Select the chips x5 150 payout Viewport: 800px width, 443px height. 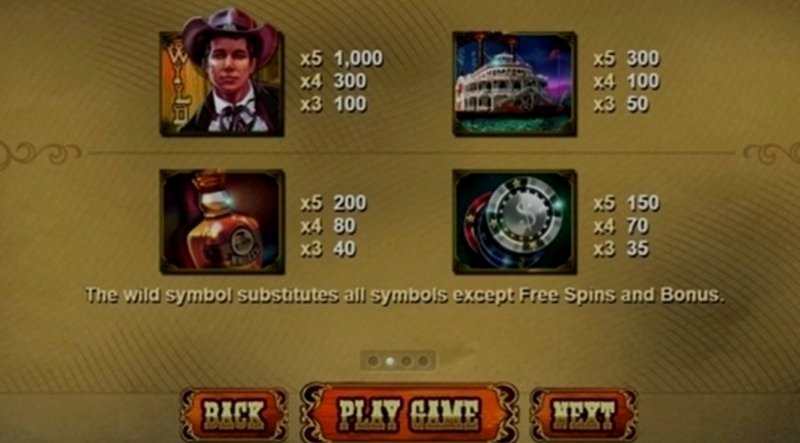pos(627,203)
